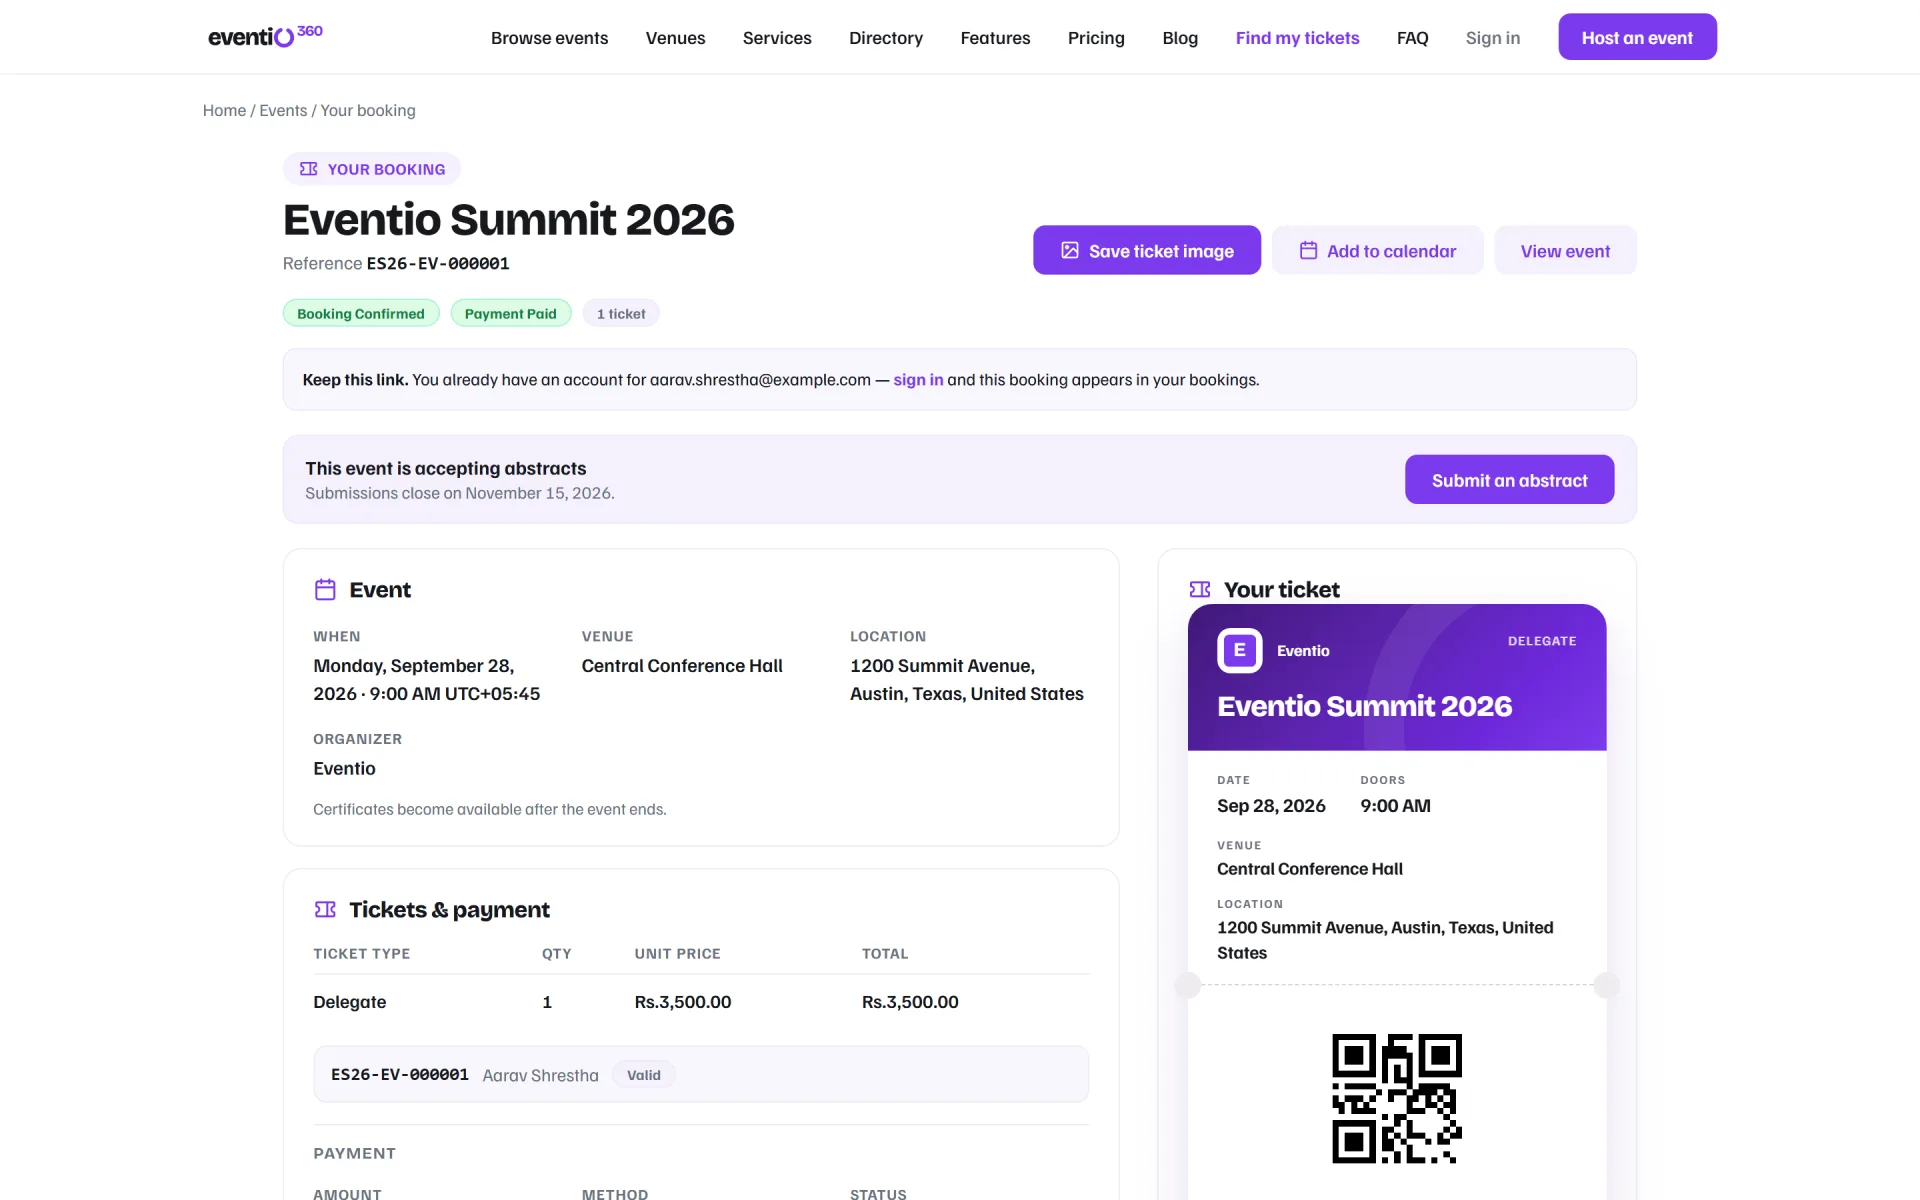Click the Valid status badge

644,1075
